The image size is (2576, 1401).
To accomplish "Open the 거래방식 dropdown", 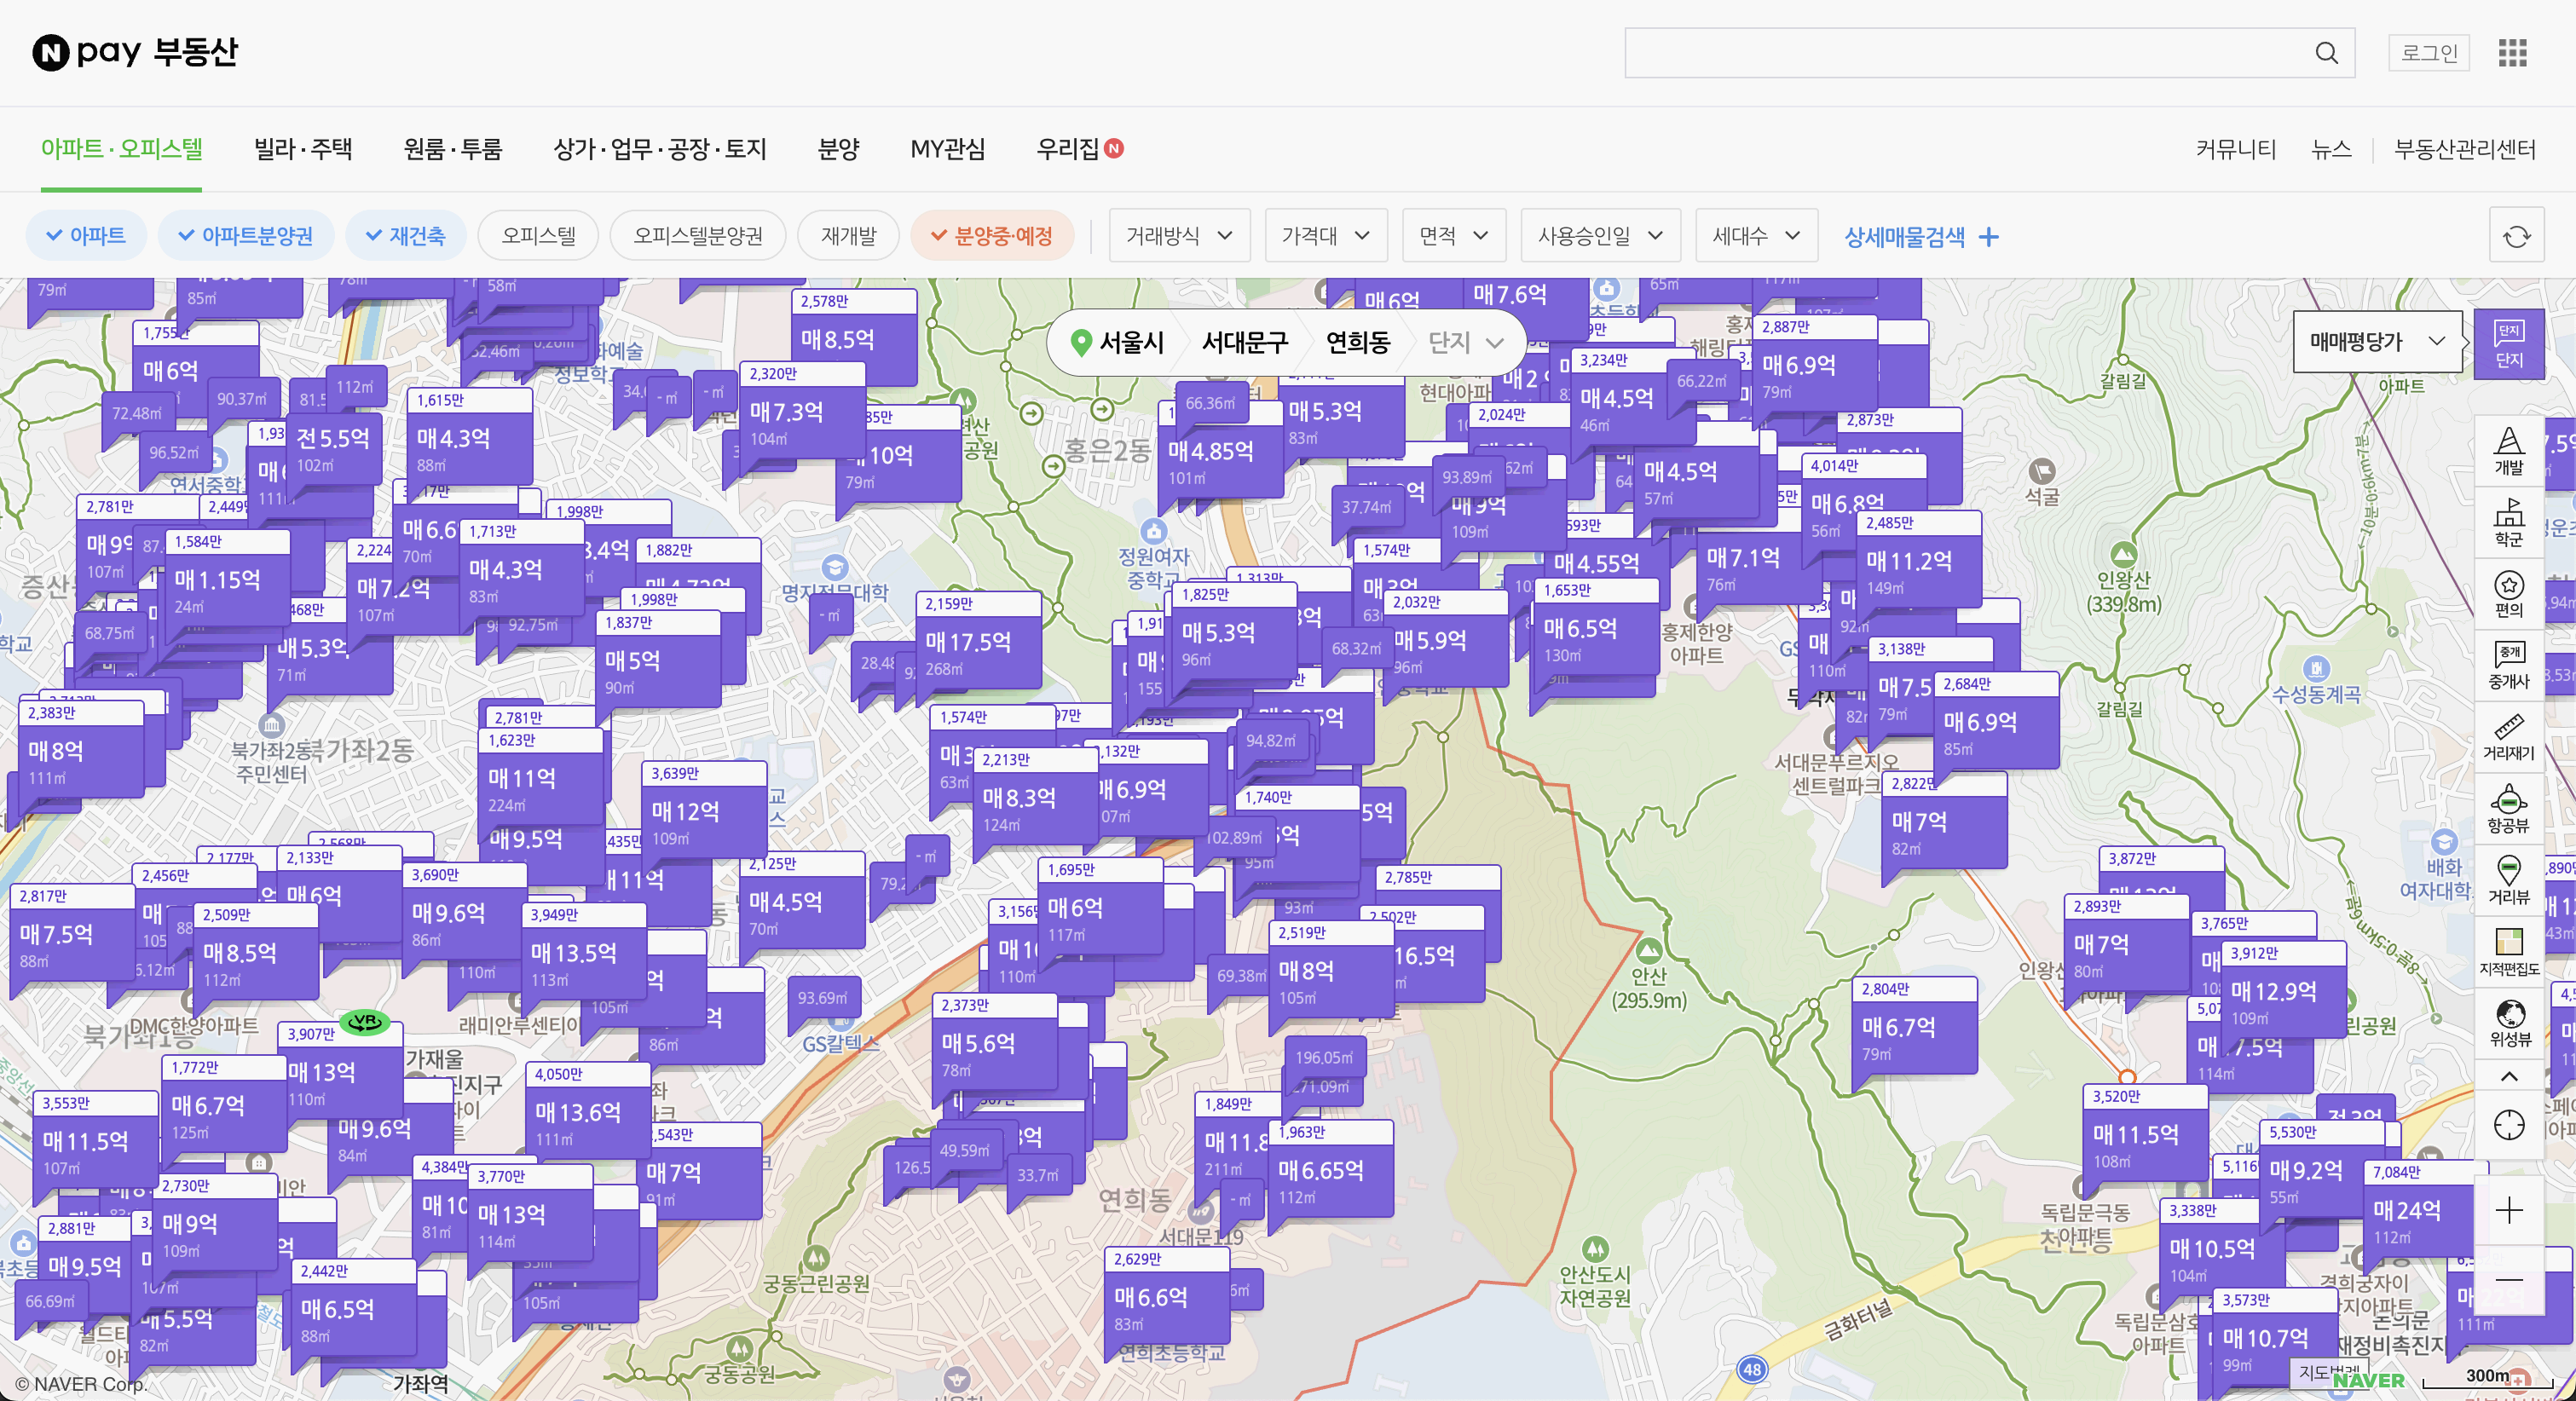I will point(1178,236).
